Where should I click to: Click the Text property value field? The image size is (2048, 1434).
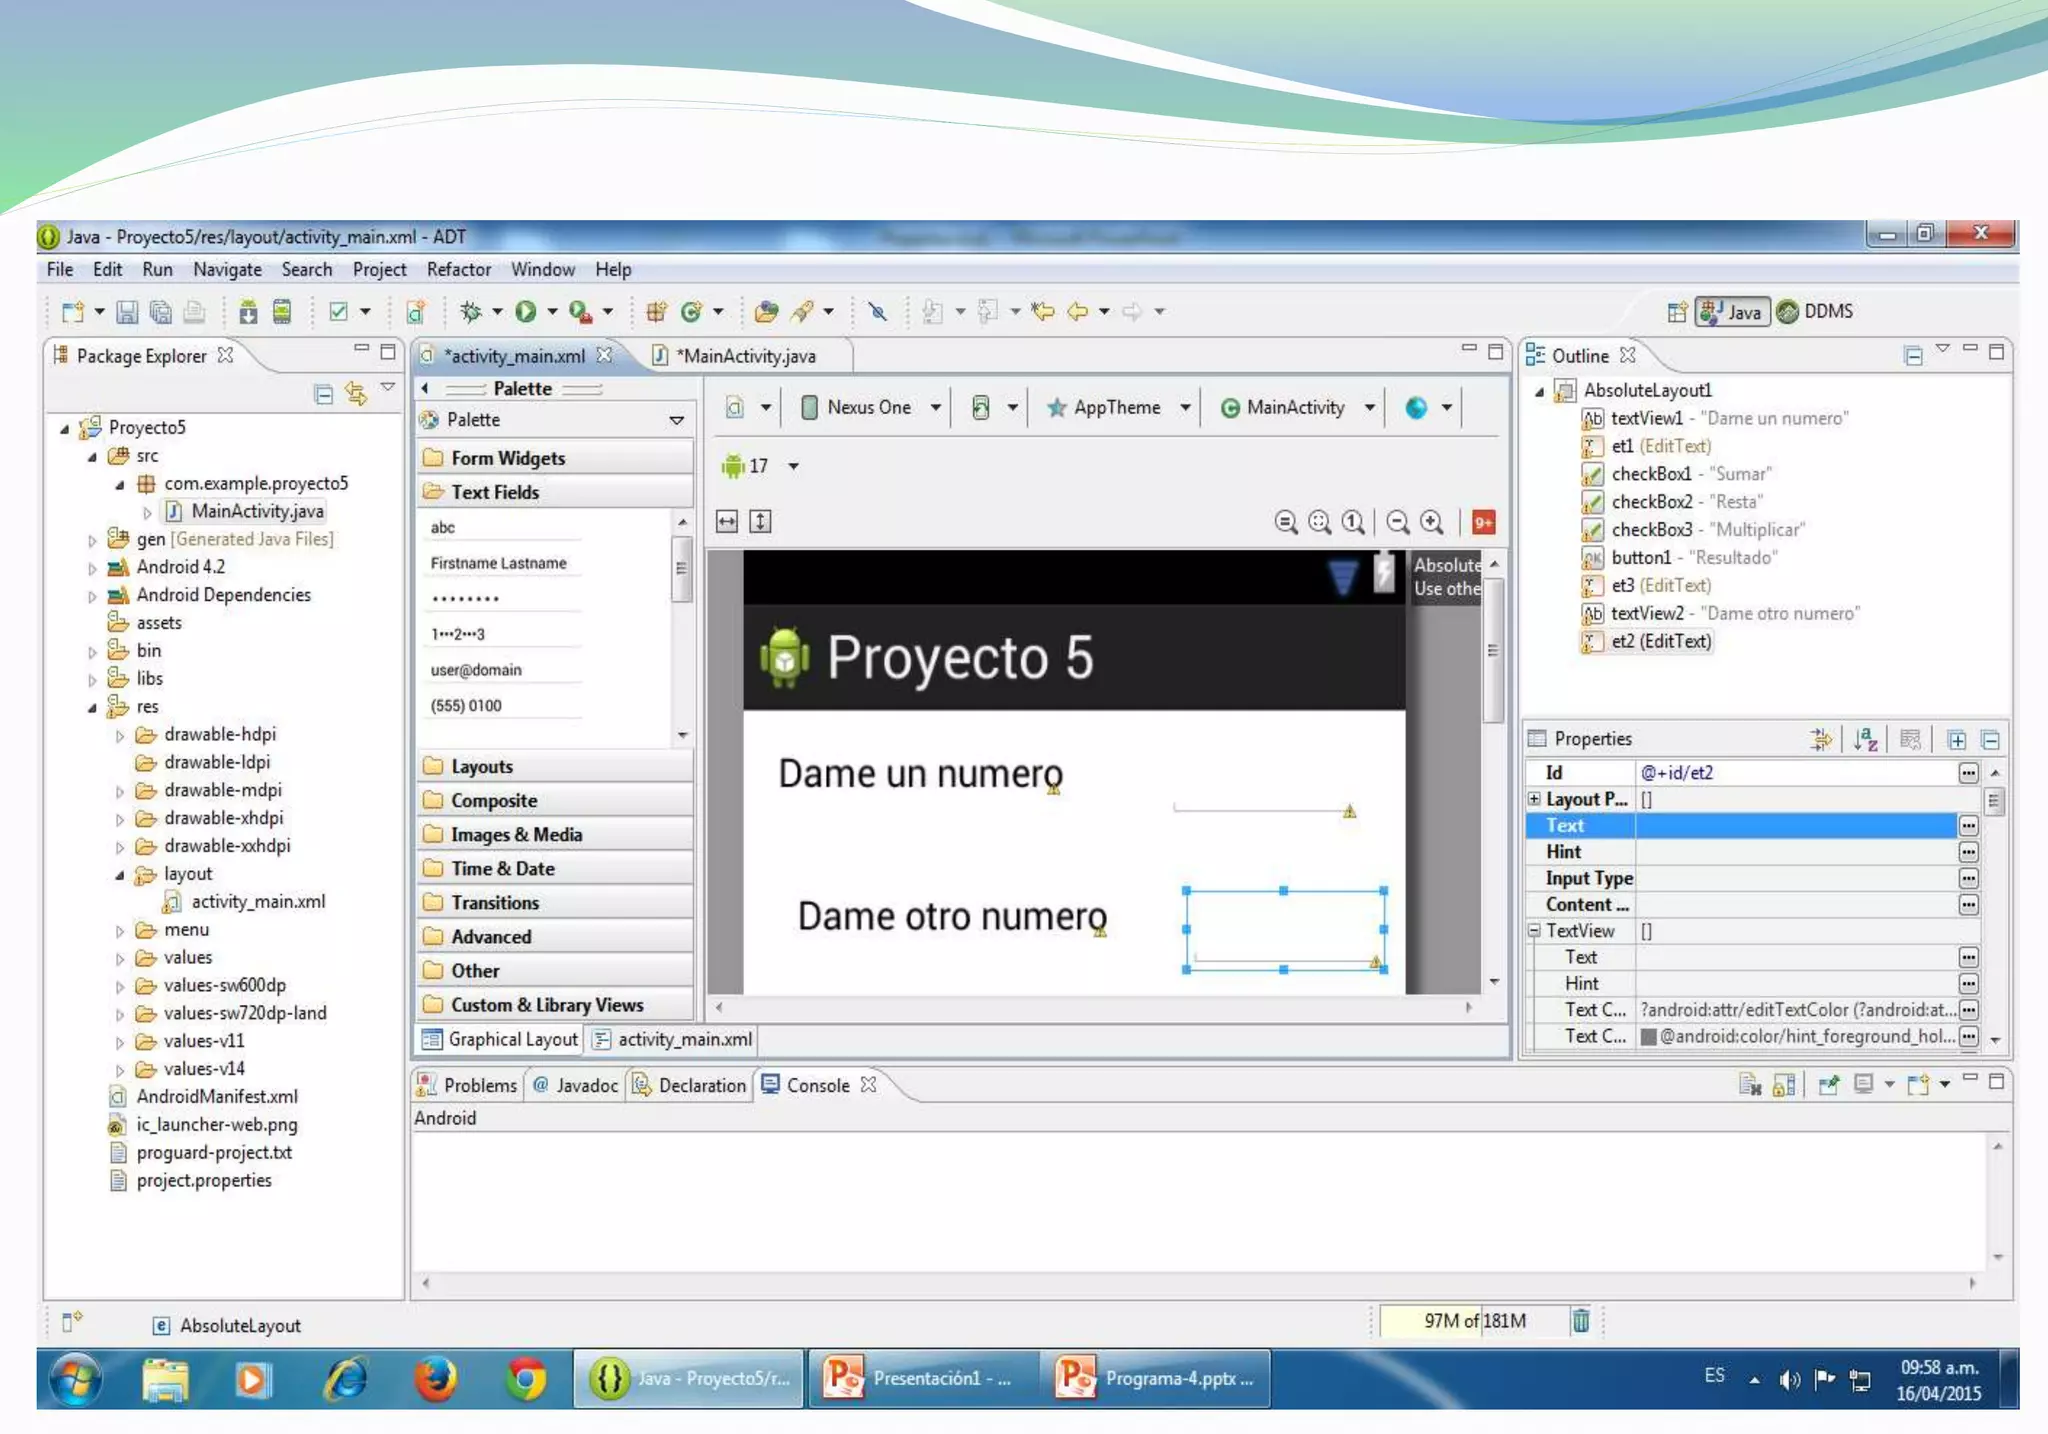1794,826
